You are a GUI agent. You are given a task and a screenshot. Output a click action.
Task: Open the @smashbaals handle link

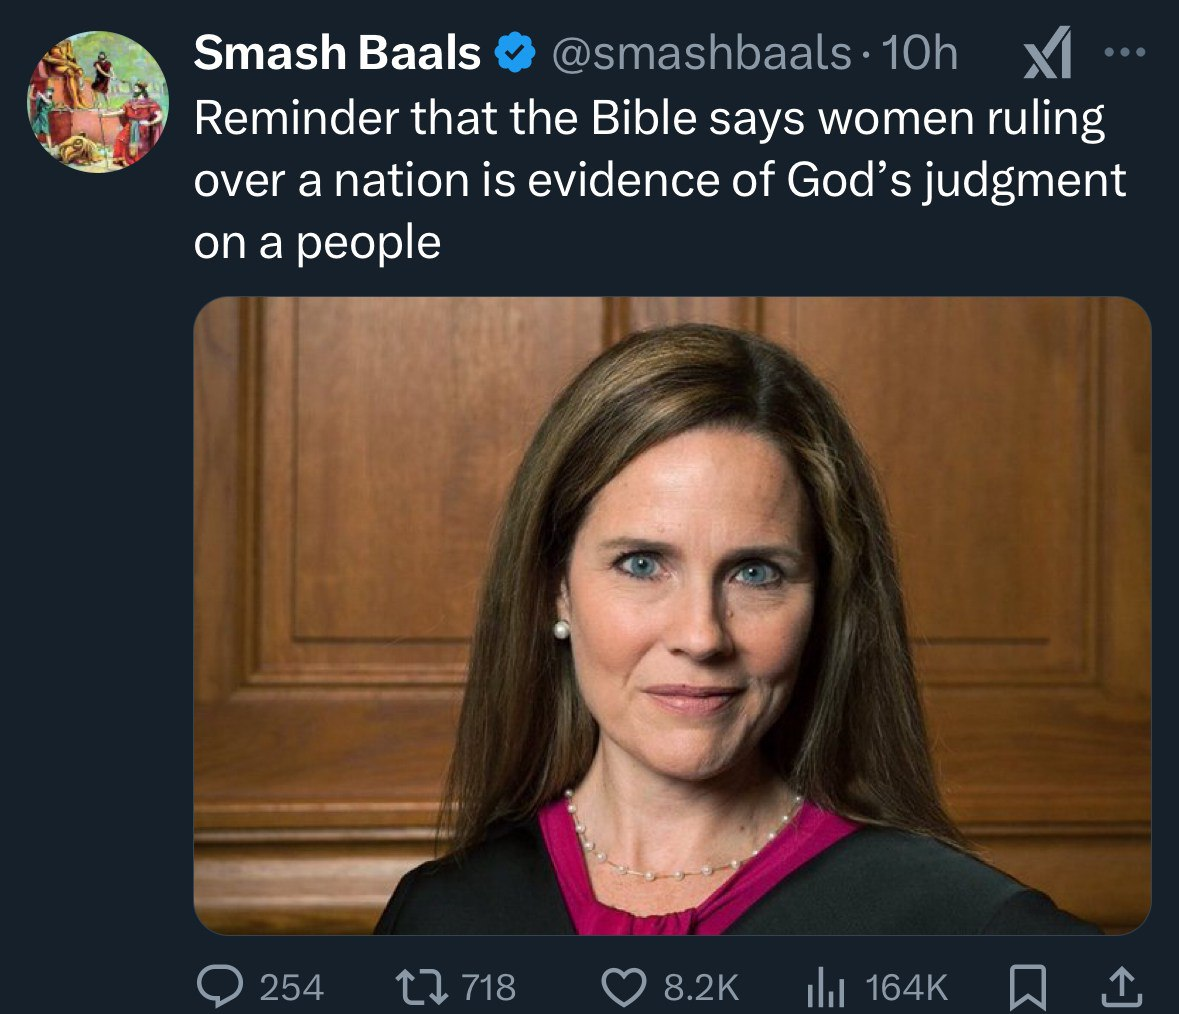coord(700,53)
